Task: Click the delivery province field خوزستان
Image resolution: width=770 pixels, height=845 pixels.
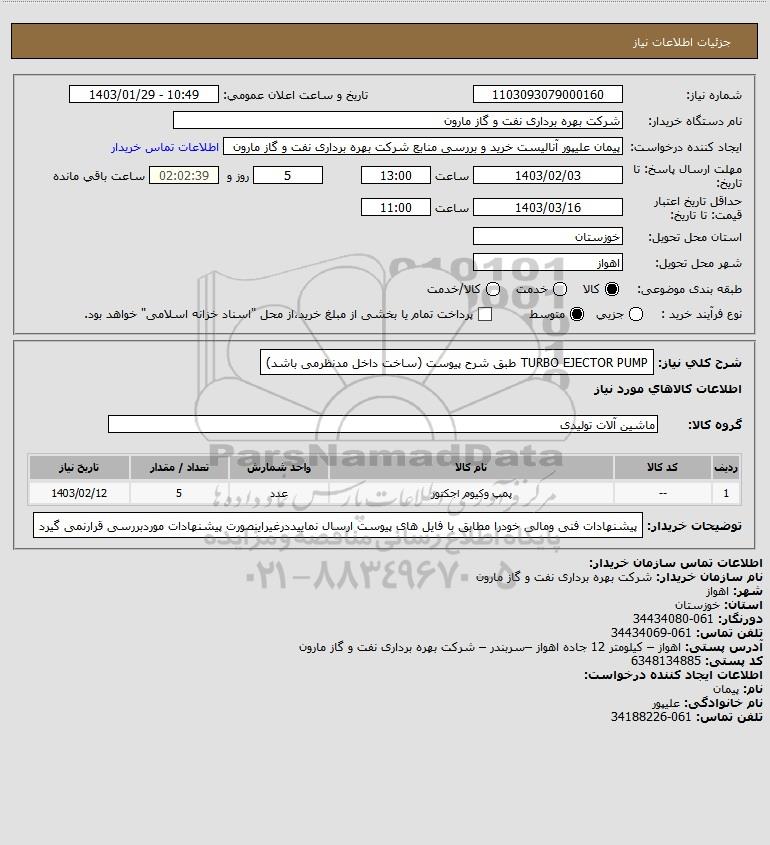Action: (x=547, y=236)
